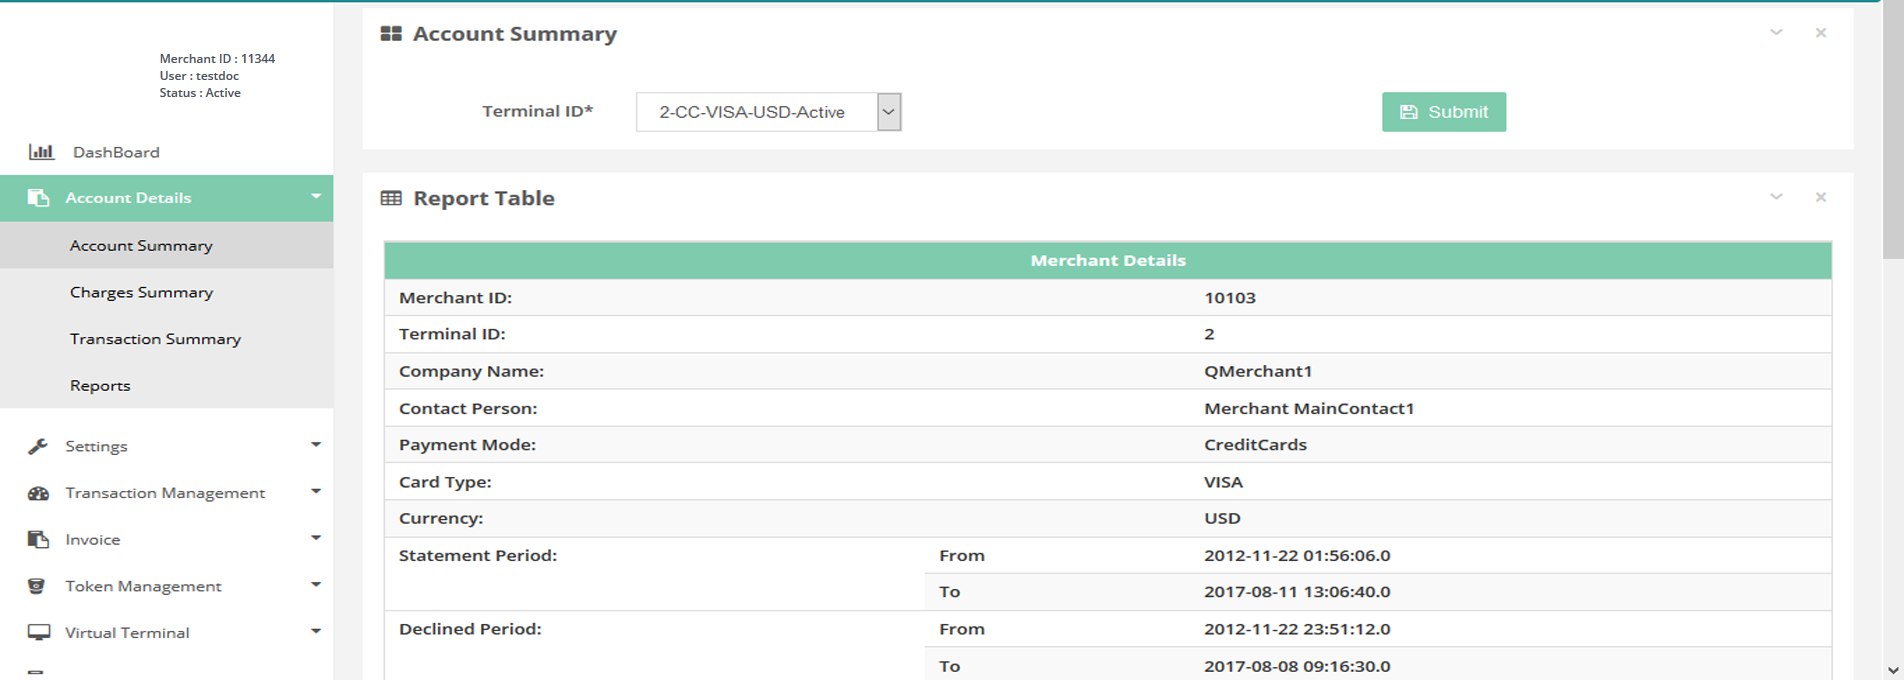Viewport: 1904px width, 680px height.
Task: Click the Report Table grid icon
Action: click(391, 198)
